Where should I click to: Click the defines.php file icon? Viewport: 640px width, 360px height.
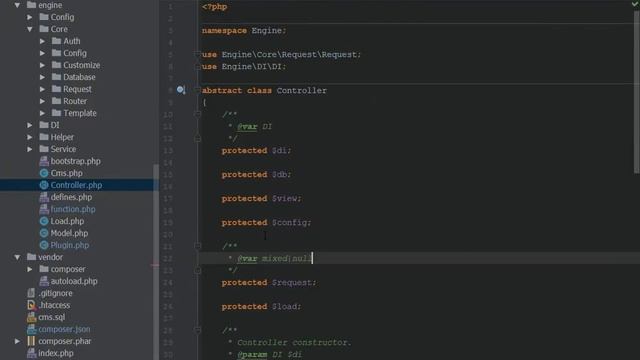pyautogui.click(x=44, y=197)
